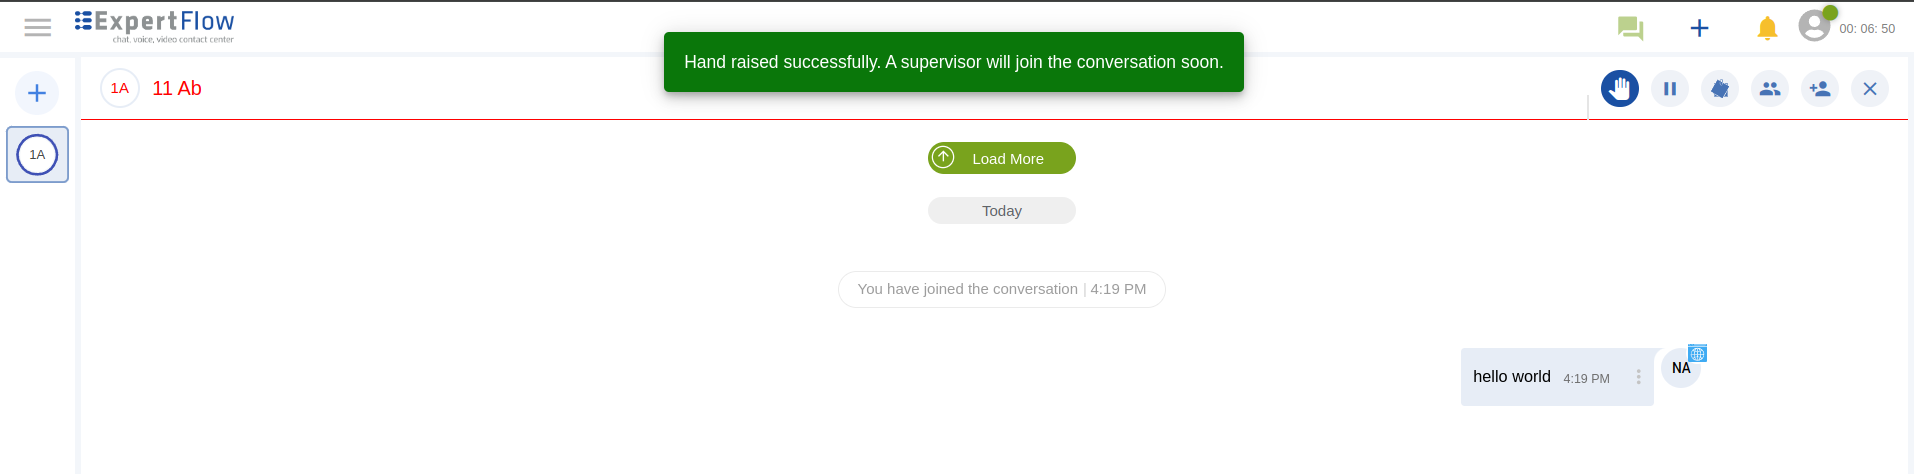Click the ExpertFlow logo
Image resolution: width=1914 pixels, height=474 pixels.
pos(155,26)
